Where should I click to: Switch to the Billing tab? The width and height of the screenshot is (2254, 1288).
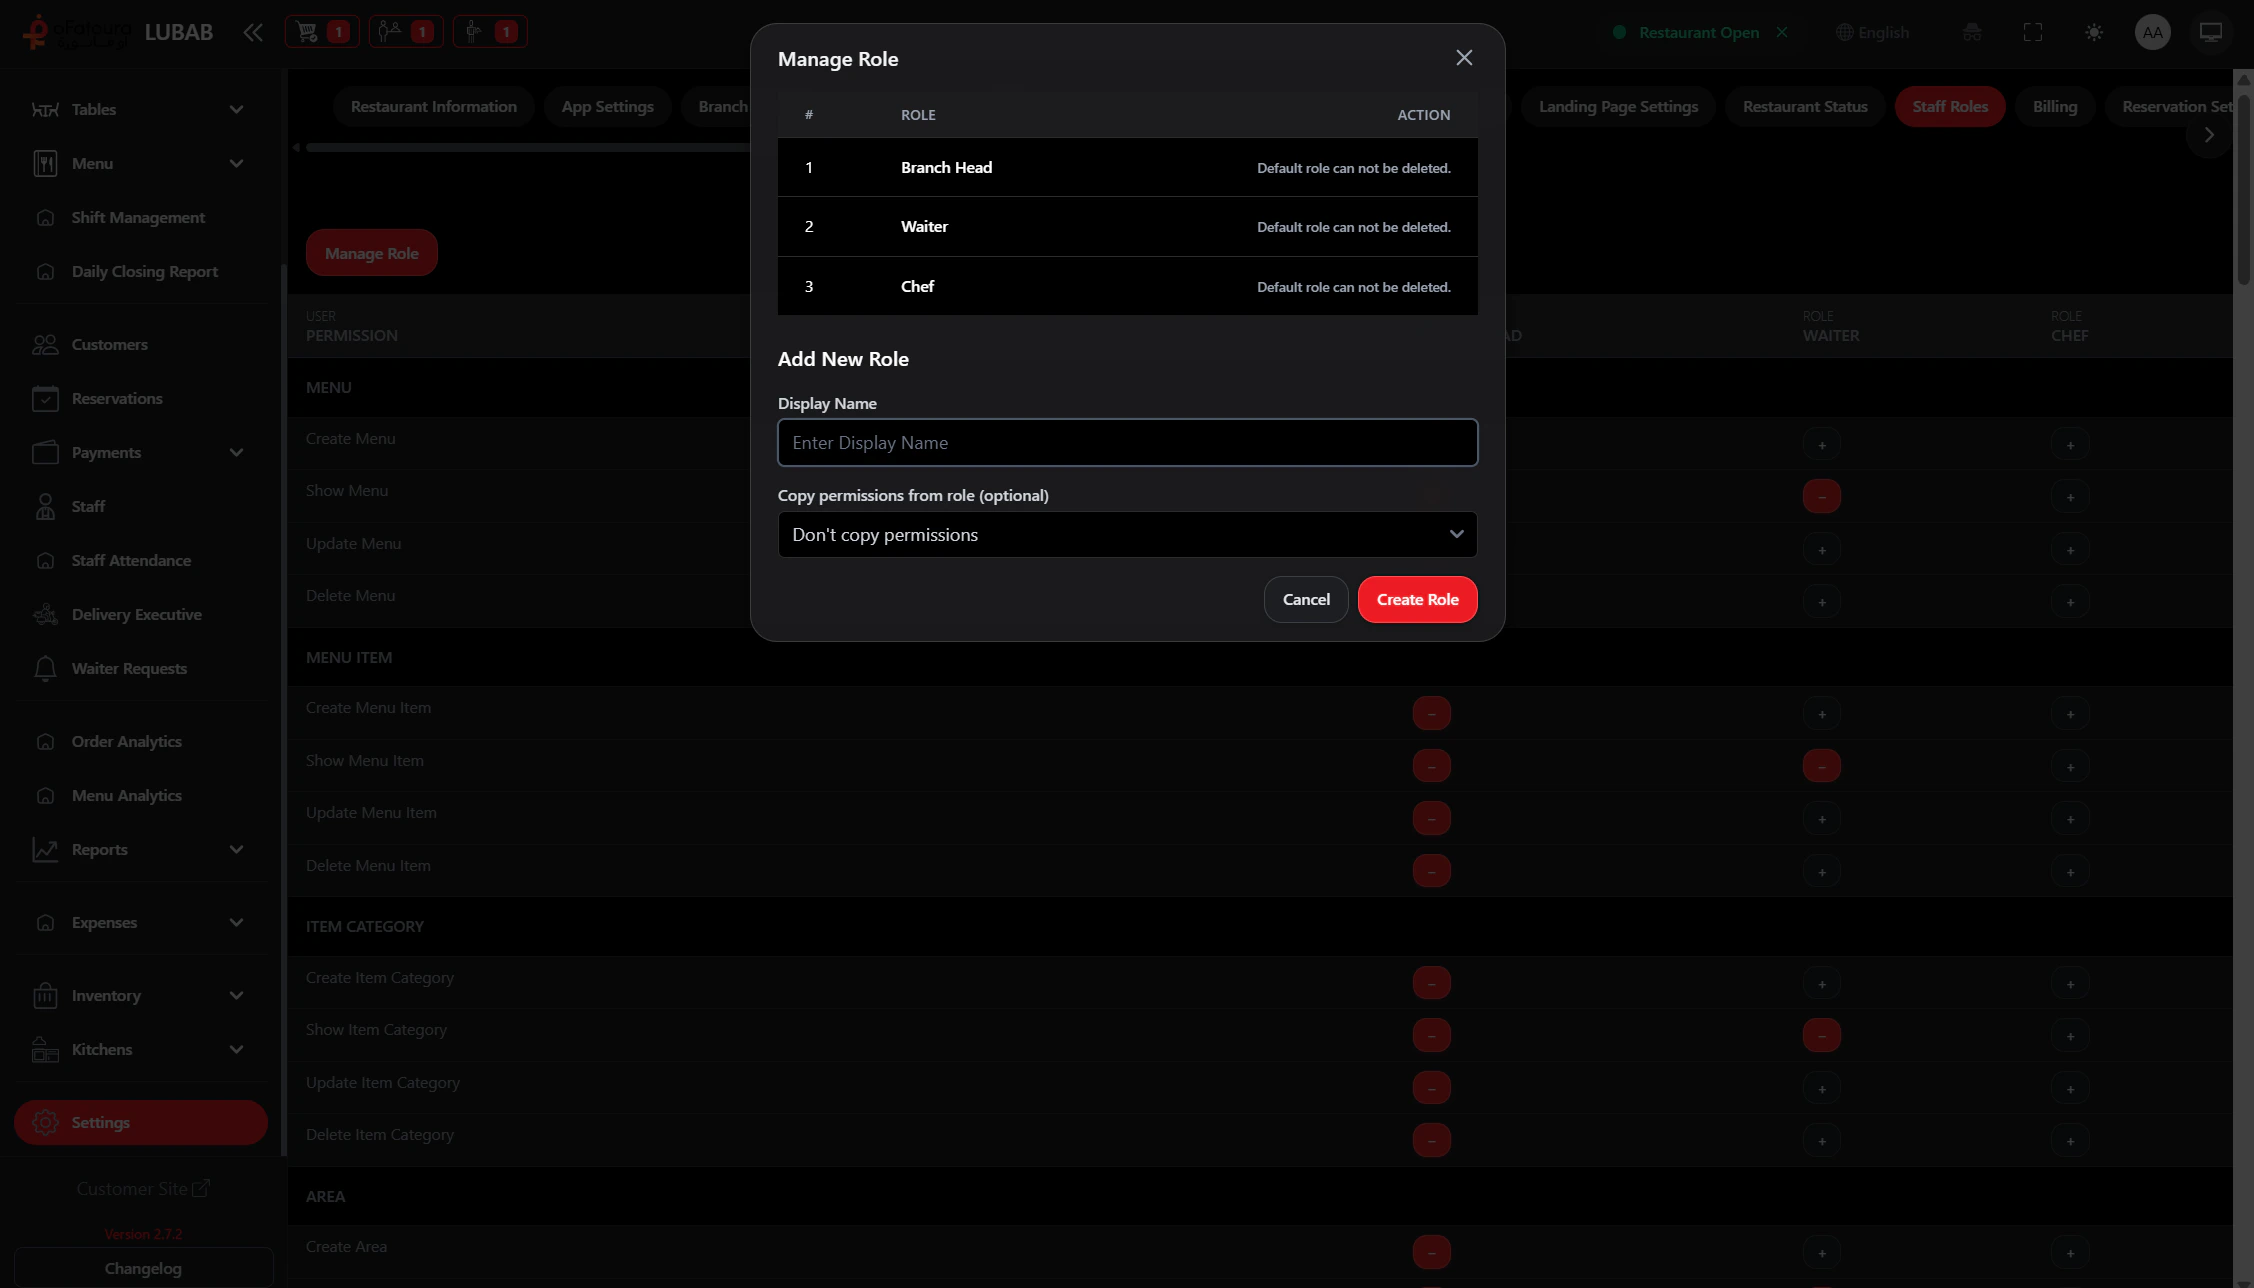pyautogui.click(x=2054, y=107)
